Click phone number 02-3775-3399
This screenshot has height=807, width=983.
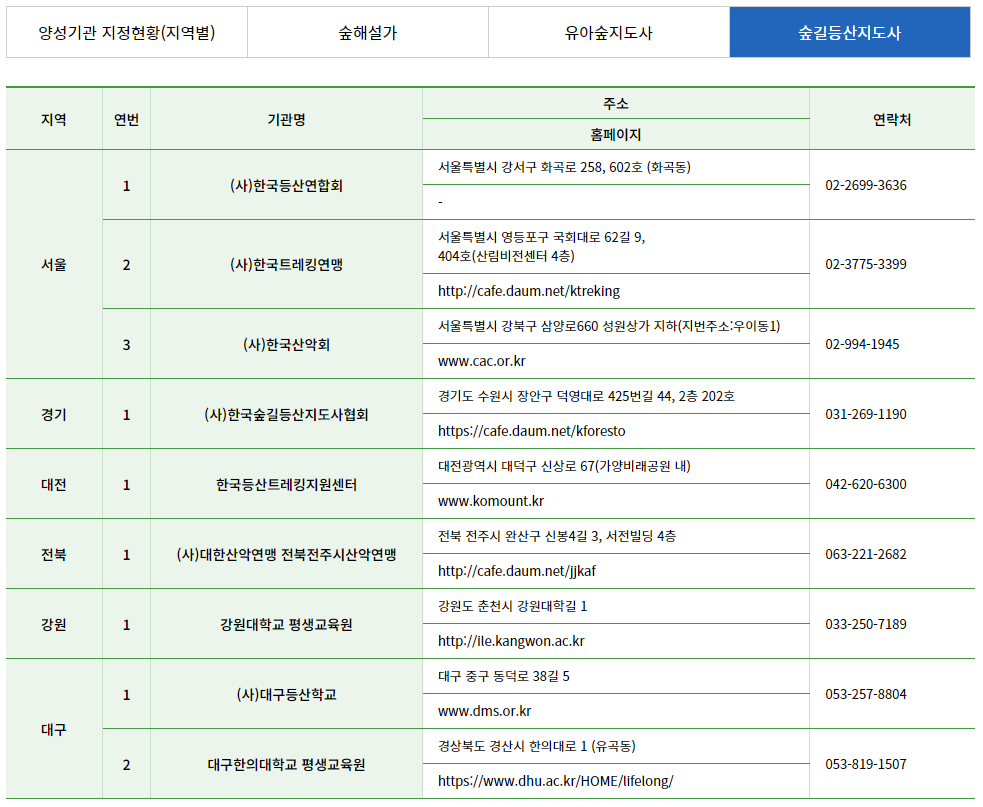click(866, 265)
